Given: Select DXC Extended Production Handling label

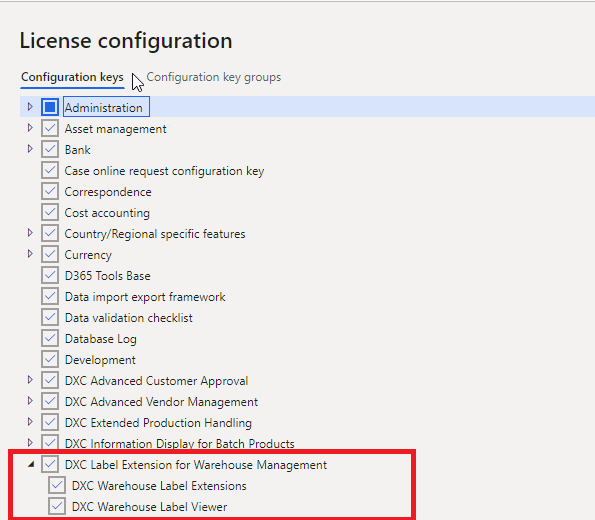Looking at the screenshot, I should tap(158, 423).
